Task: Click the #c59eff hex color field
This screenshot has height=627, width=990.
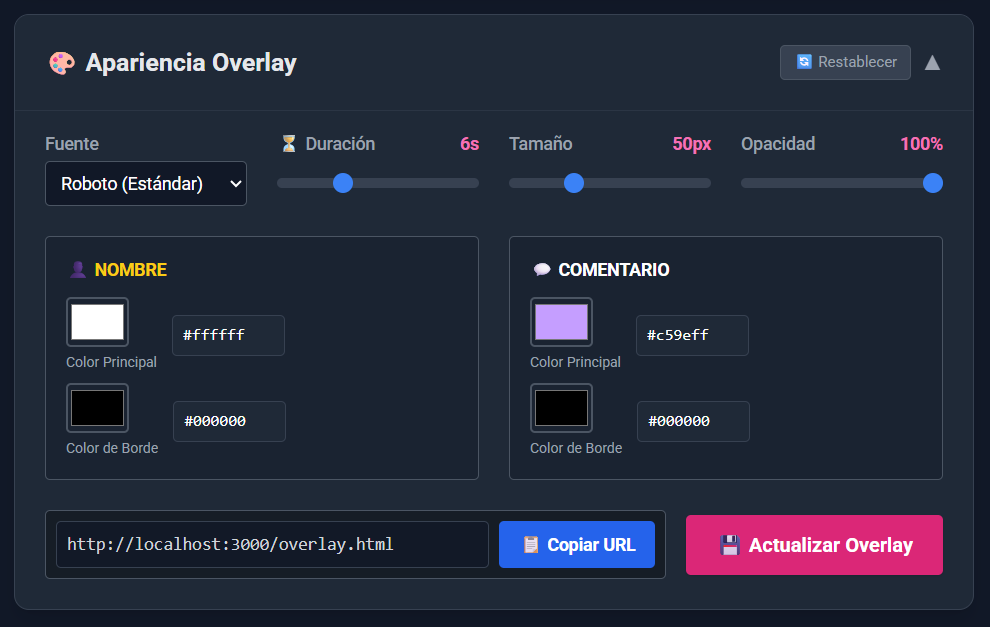Action: coord(692,336)
